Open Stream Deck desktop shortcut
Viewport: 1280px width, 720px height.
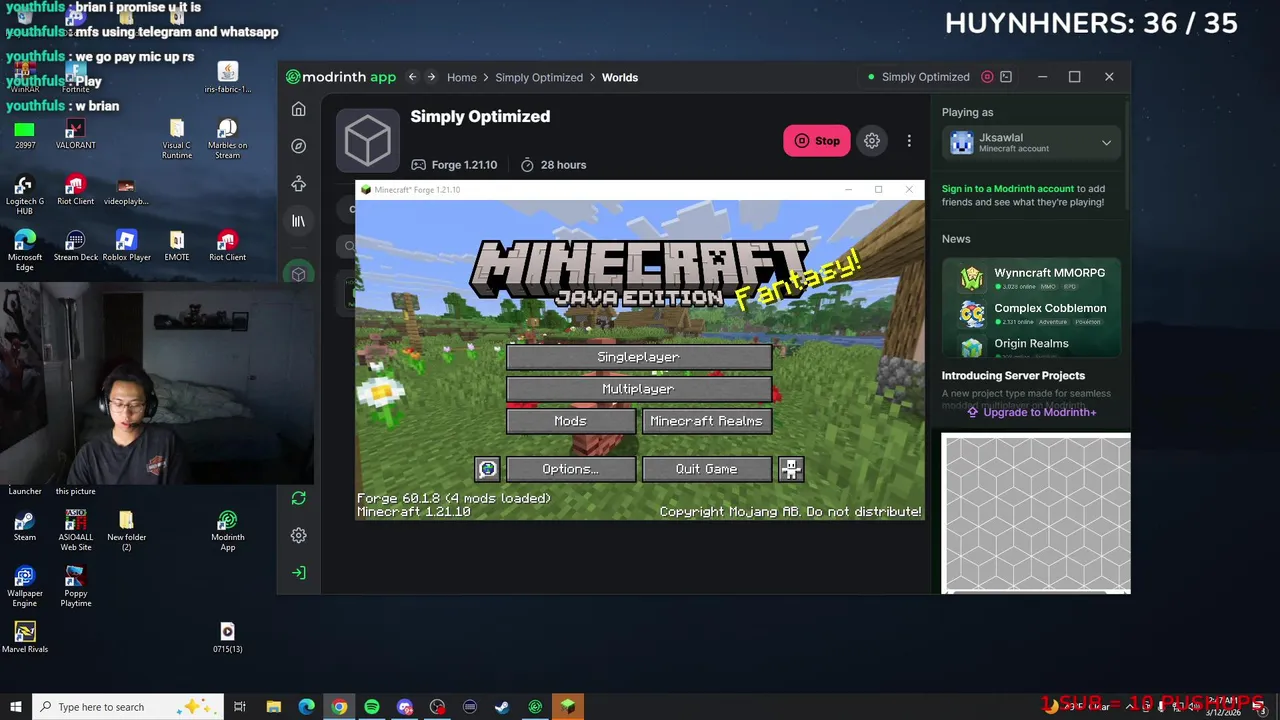pos(75,246)
